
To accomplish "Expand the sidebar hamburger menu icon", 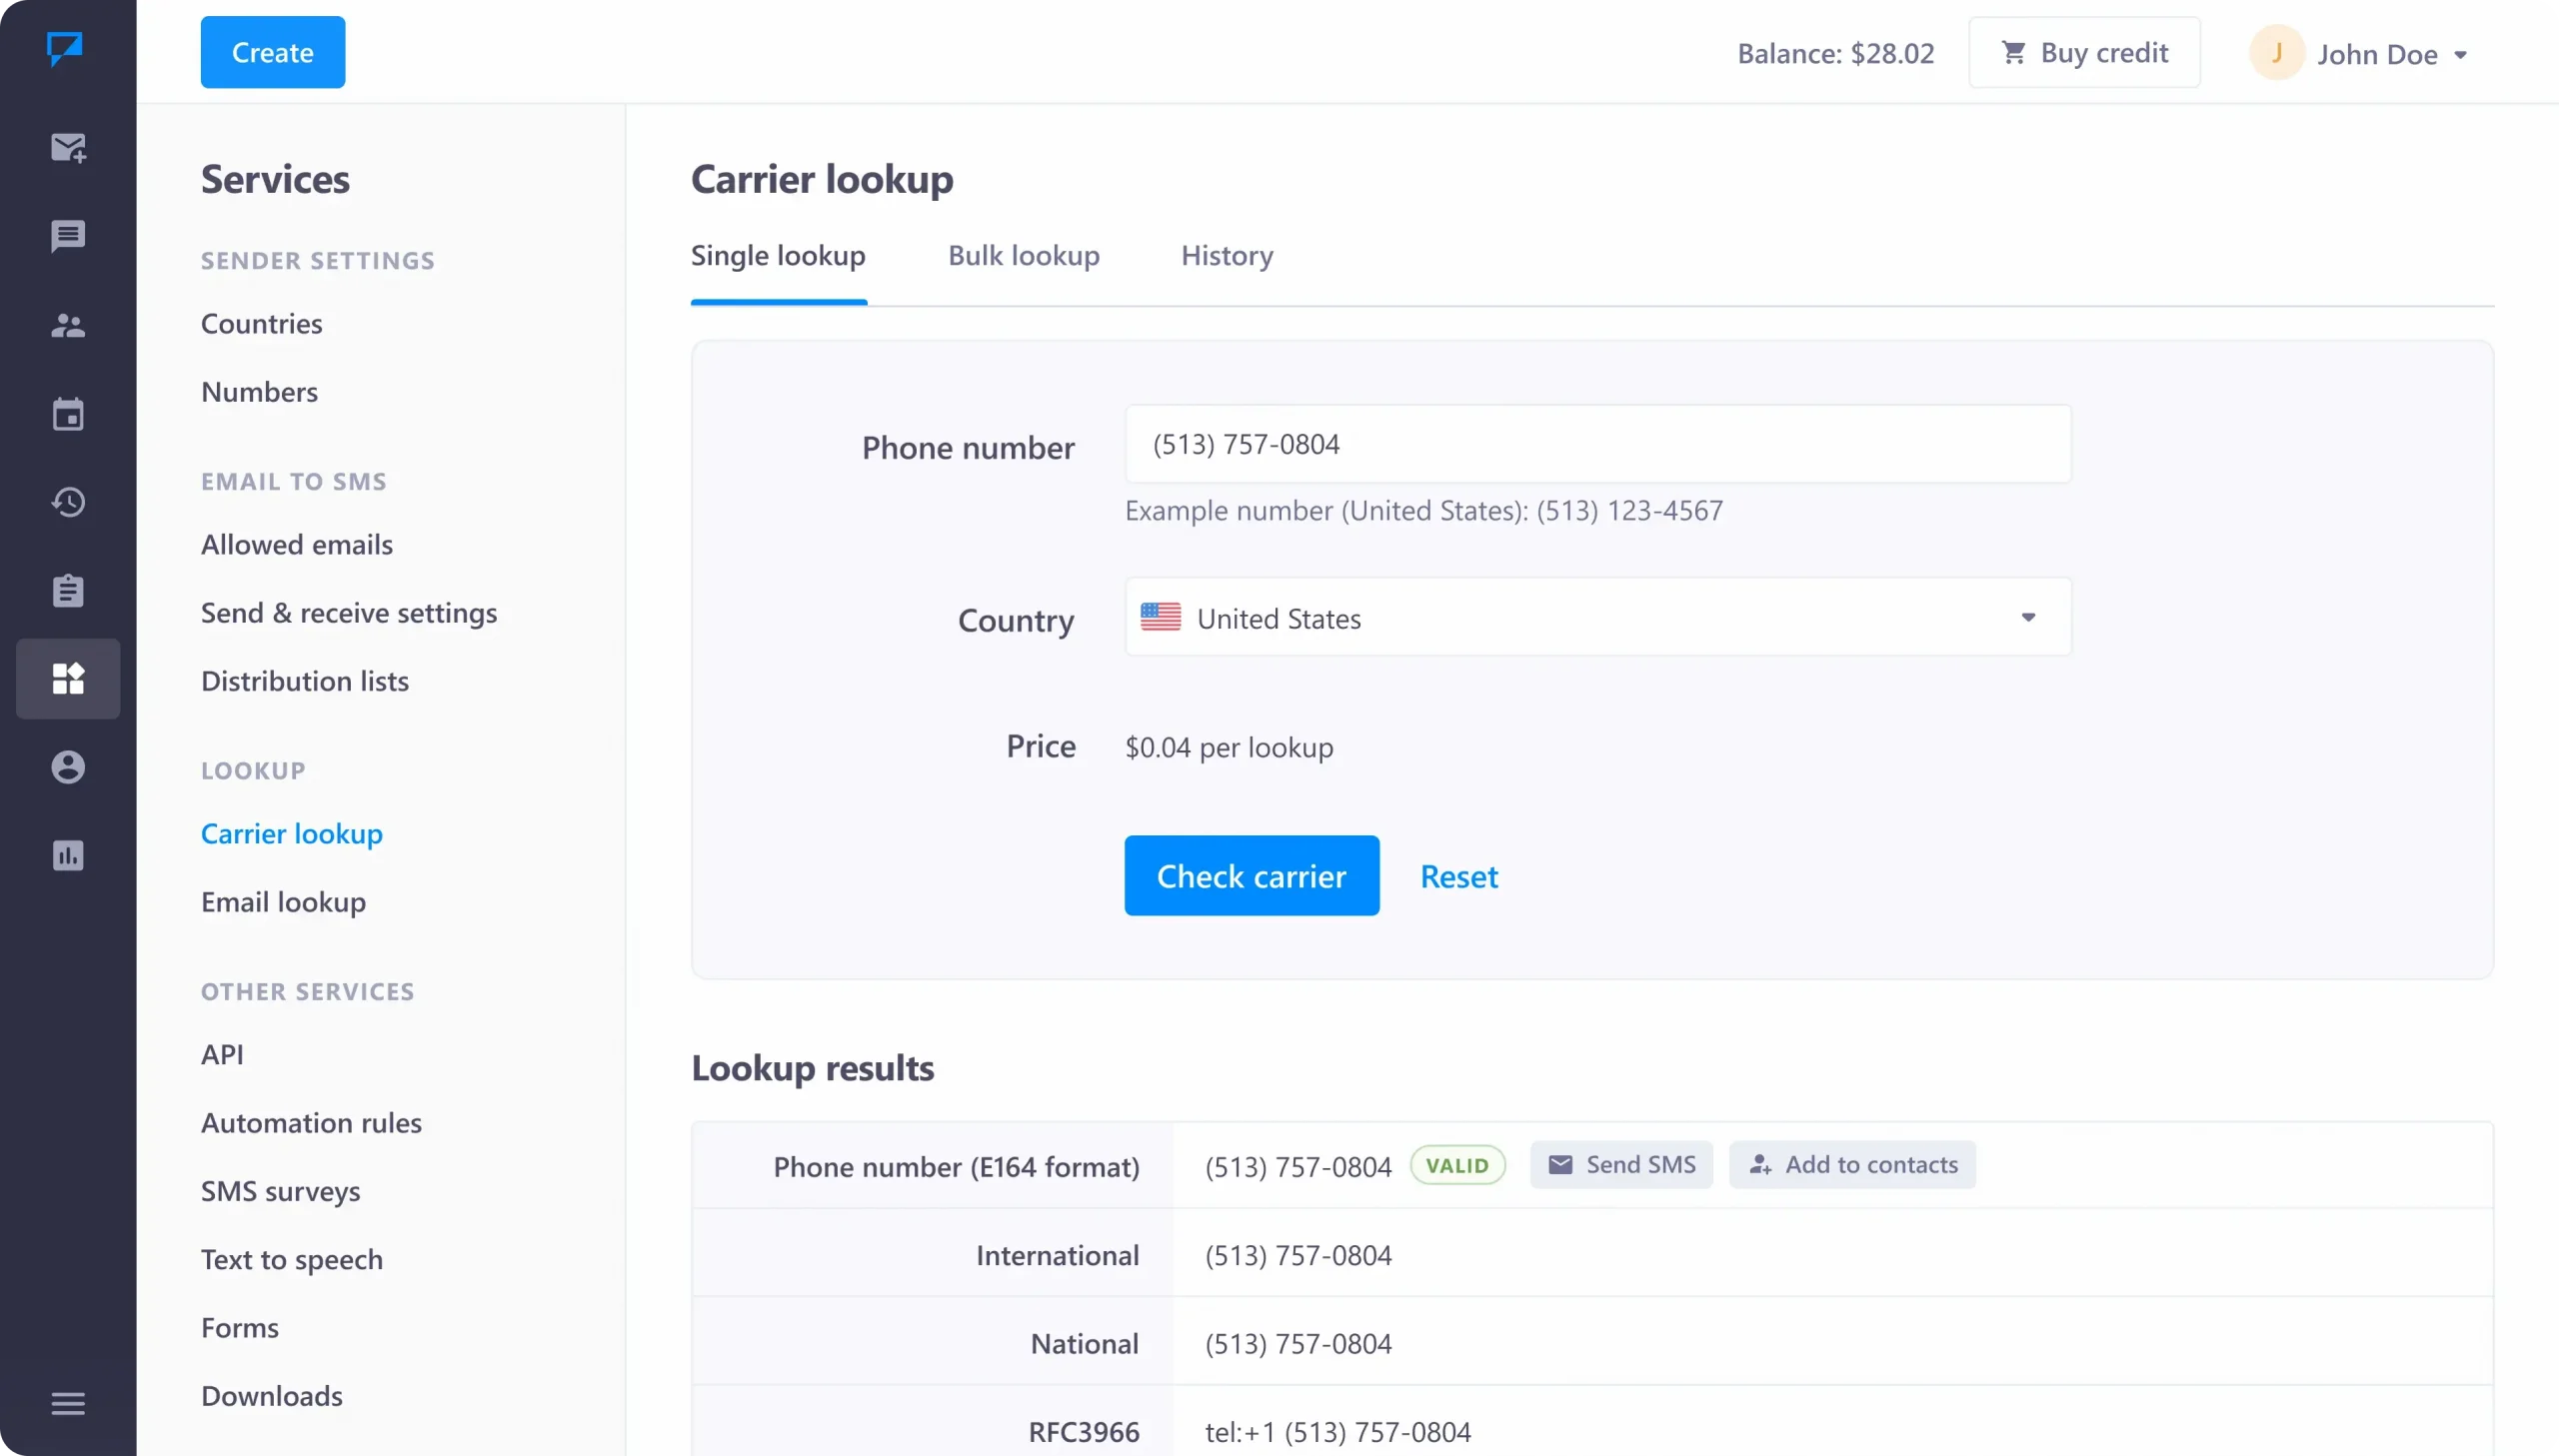I will (68, 1403).
